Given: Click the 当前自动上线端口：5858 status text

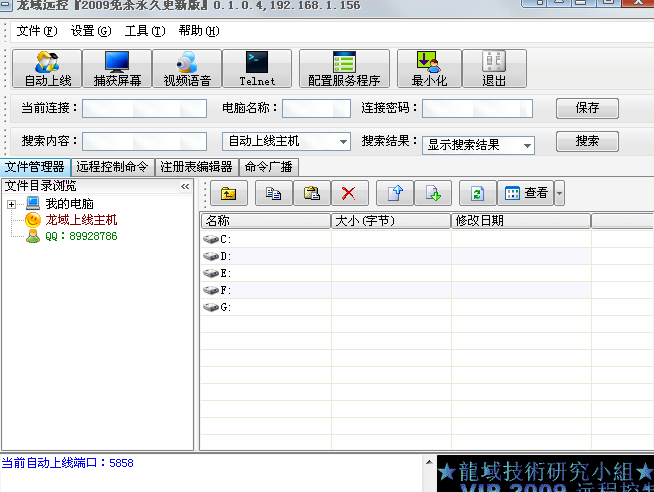Looking at the screenshot, I should 68,463.
